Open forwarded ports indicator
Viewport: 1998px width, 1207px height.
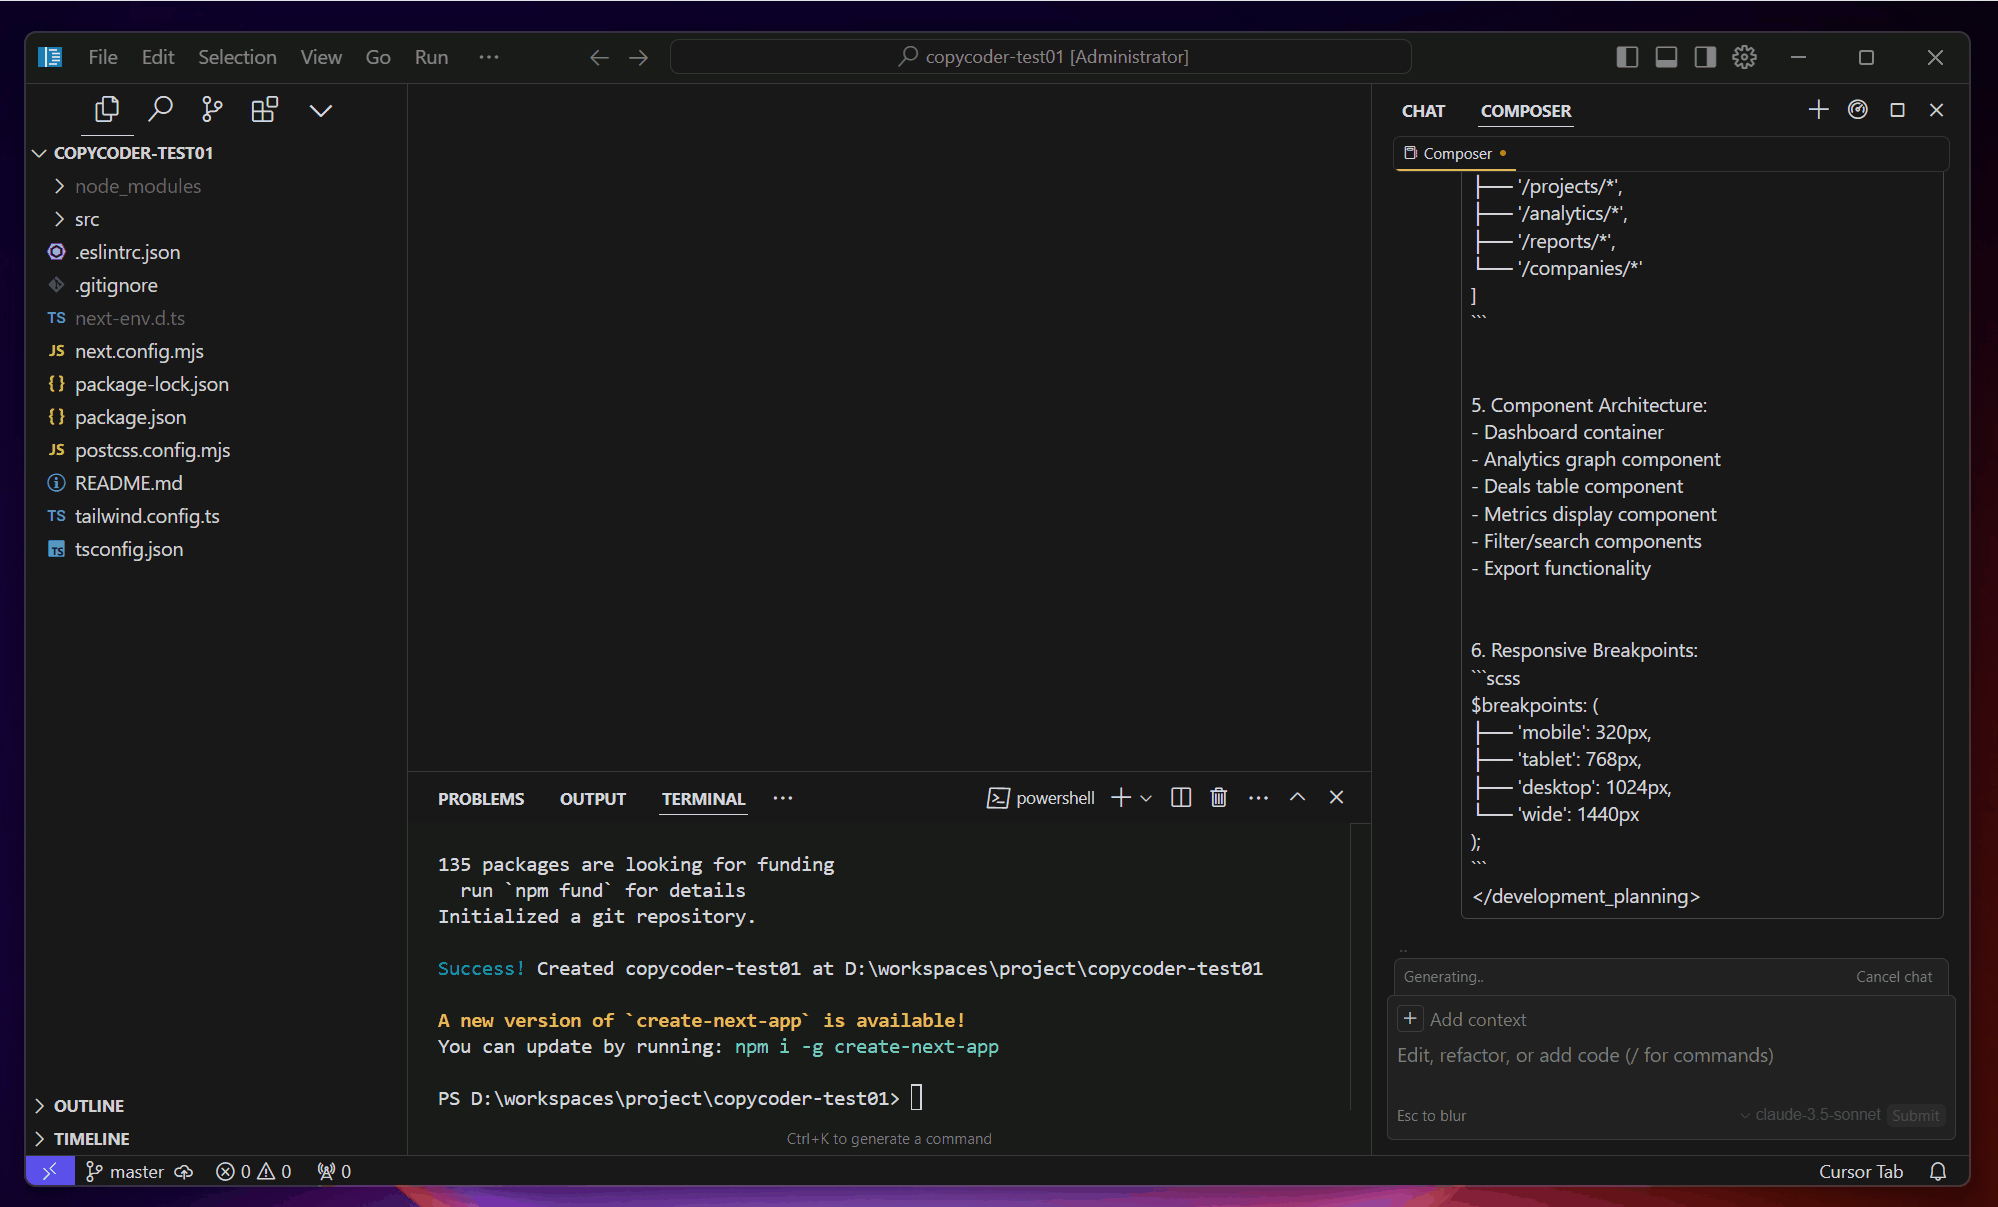[x=334, y=1171]
